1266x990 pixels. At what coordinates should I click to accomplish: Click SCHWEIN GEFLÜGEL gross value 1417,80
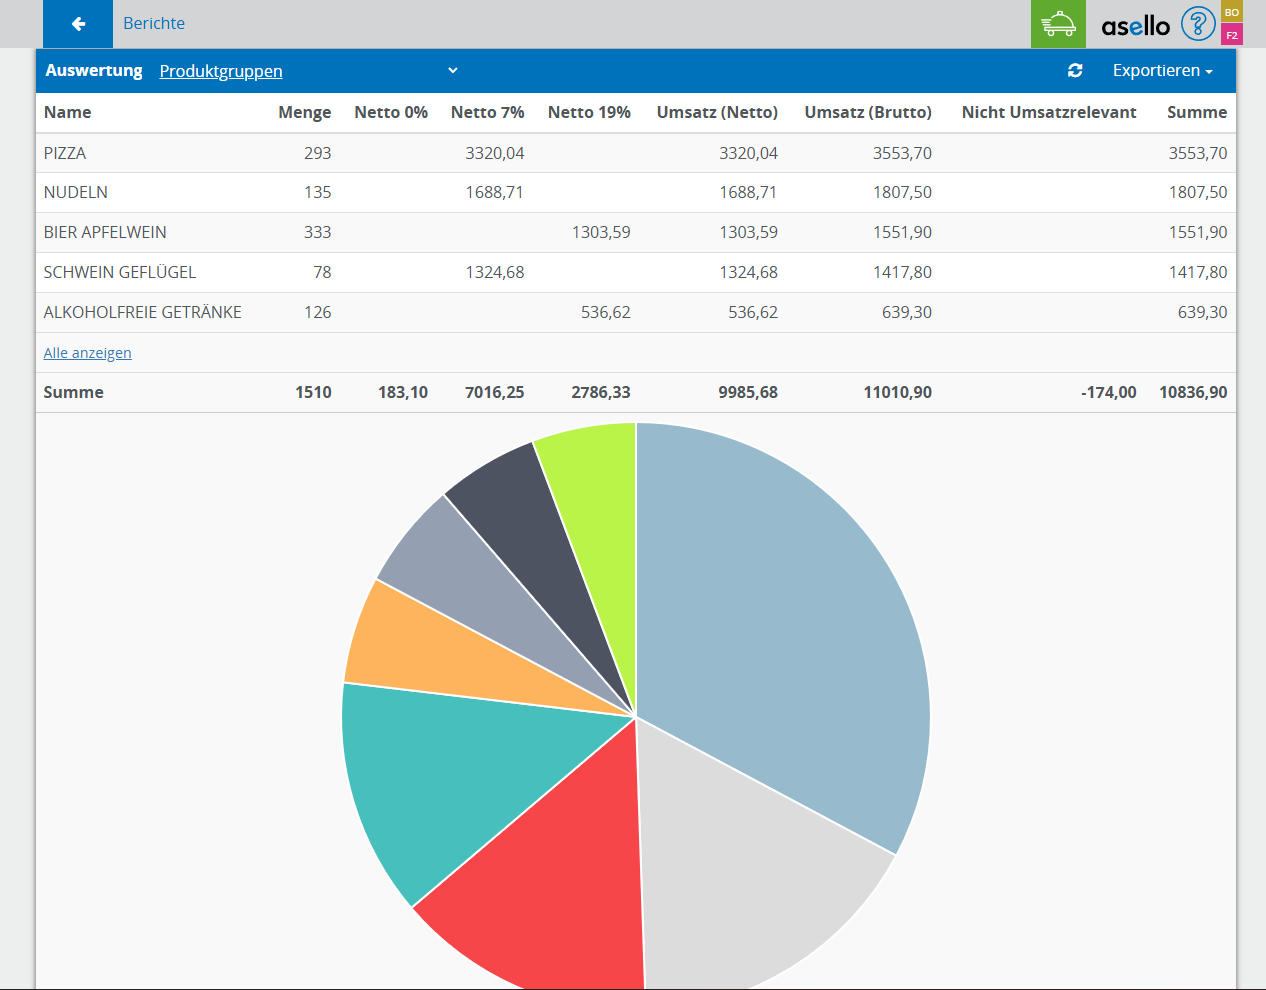(902, 272)
